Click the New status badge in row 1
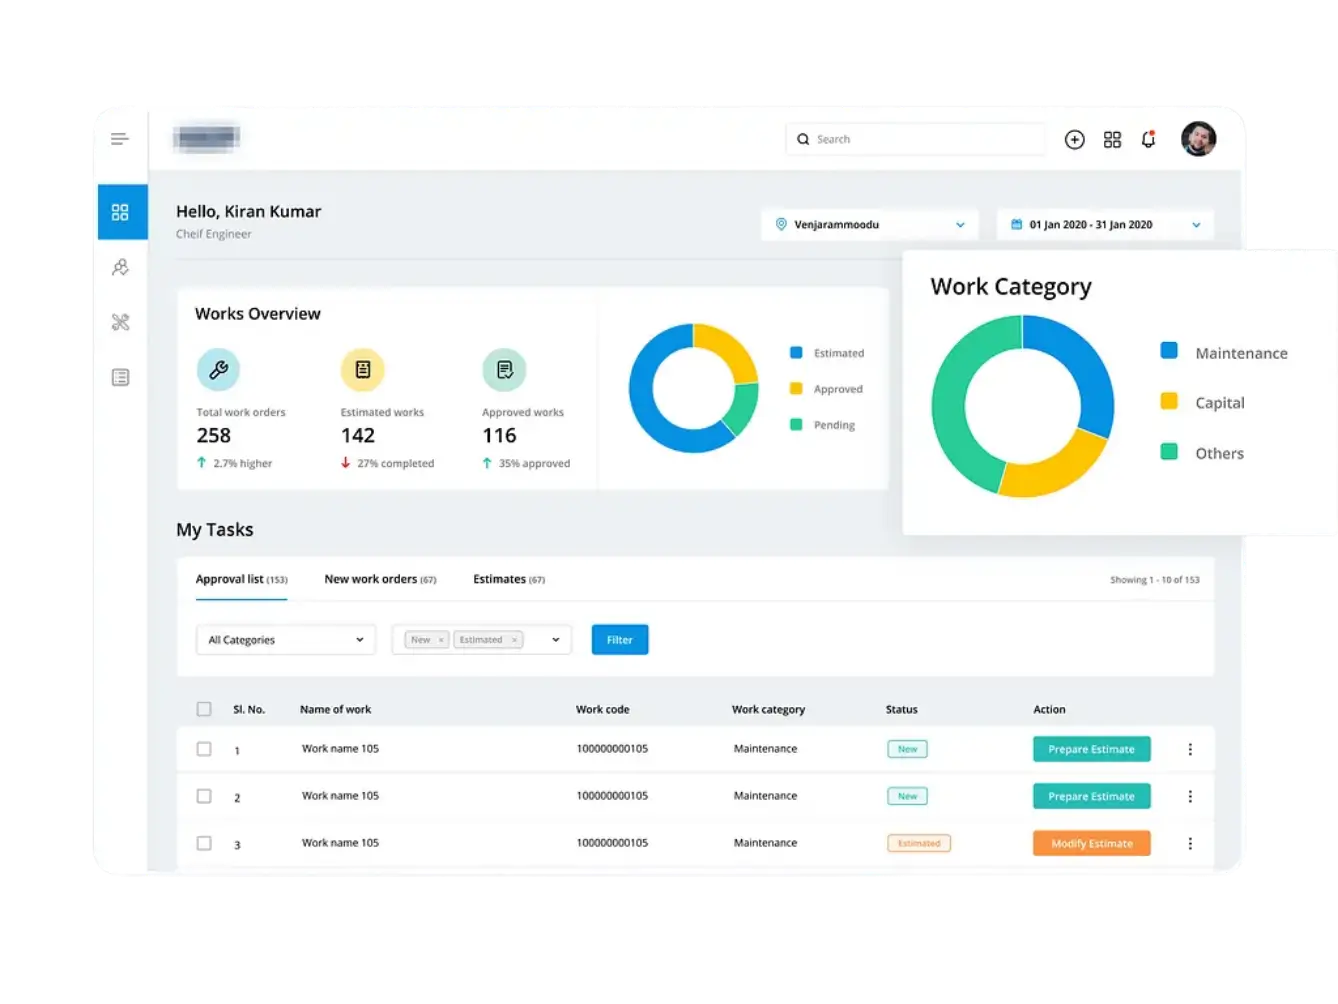This screenshot has width=1338, height=1004. 907,749
